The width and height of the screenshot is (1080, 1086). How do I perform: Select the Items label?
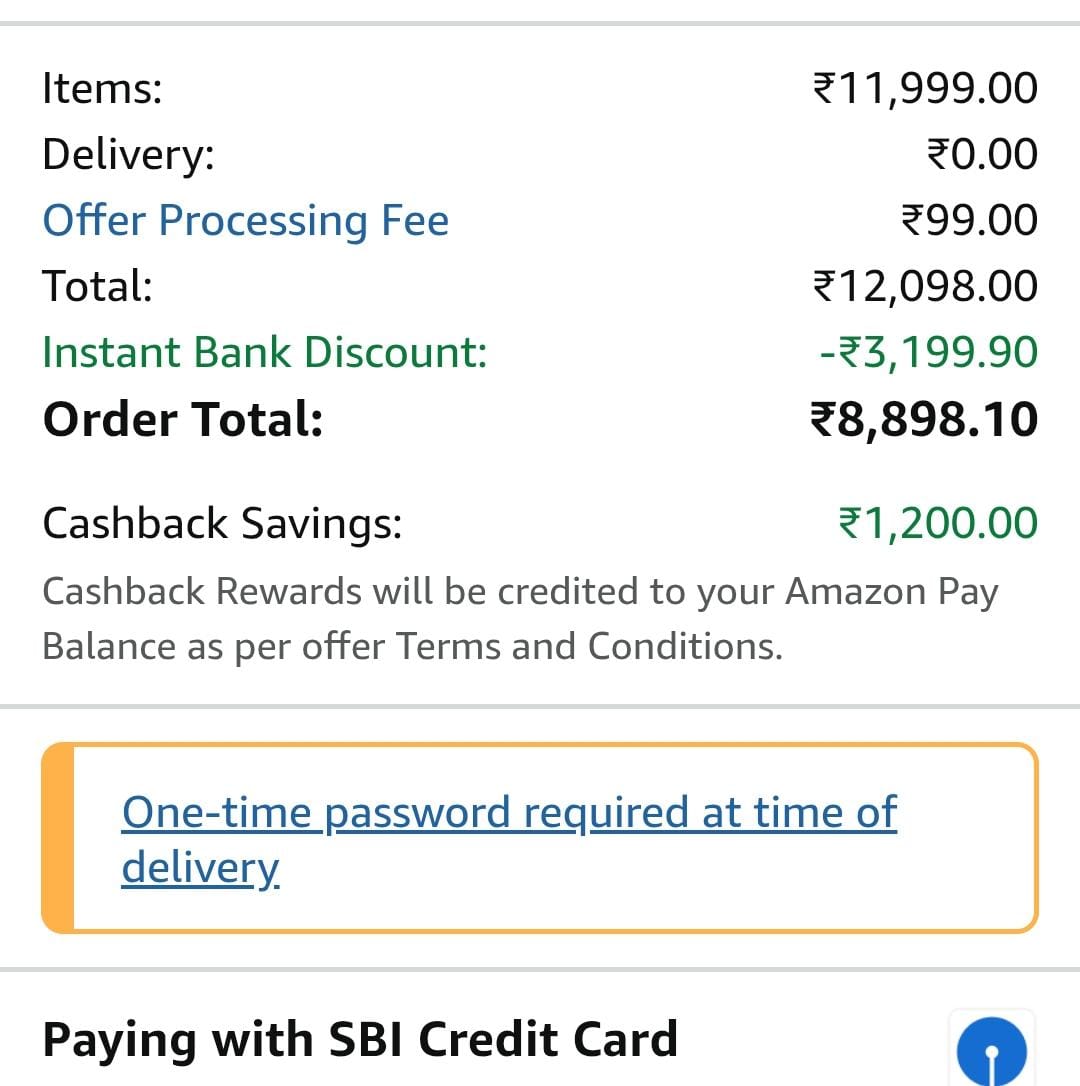click(x=102, y=89)
